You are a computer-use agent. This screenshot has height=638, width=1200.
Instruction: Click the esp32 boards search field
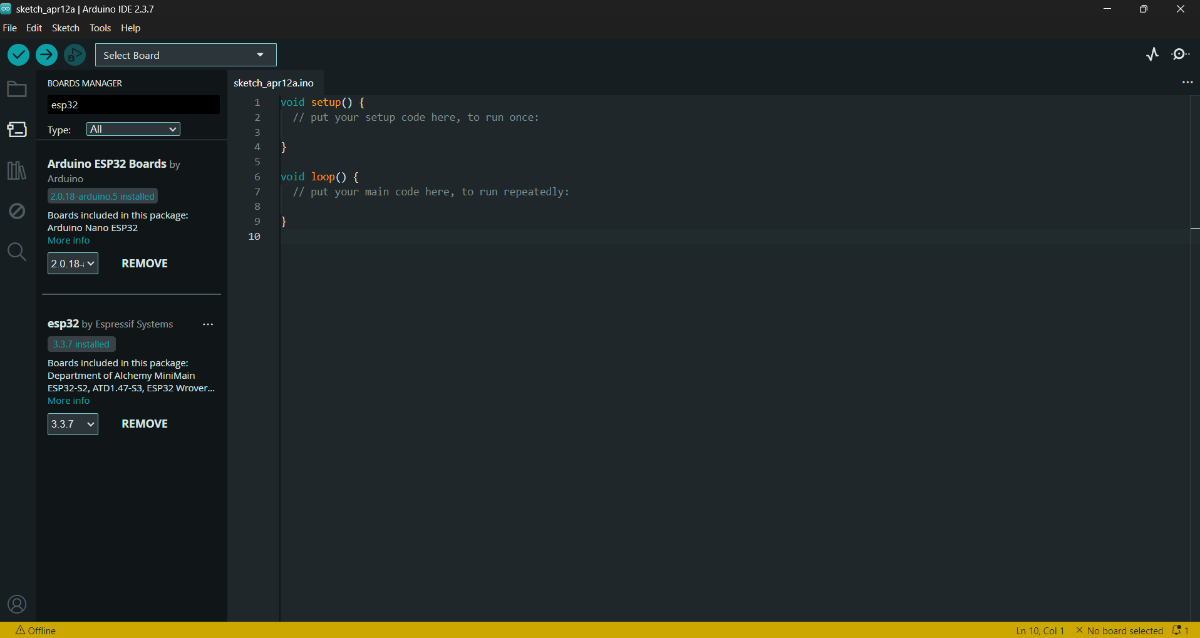coord(133,105)
